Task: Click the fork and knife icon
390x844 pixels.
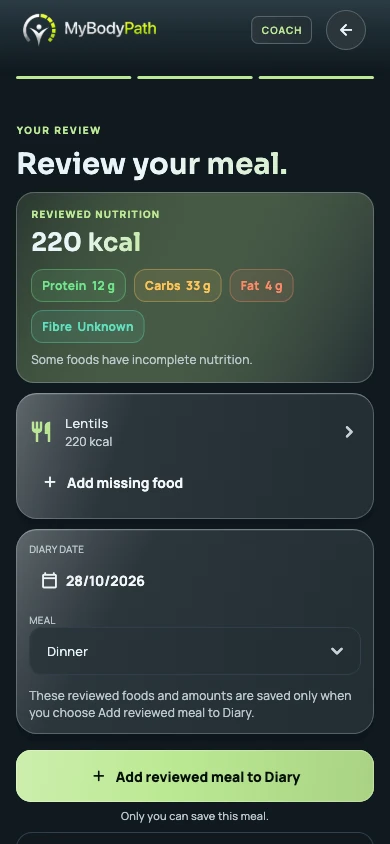Action: pyautogui.click(x=41, y=432)
